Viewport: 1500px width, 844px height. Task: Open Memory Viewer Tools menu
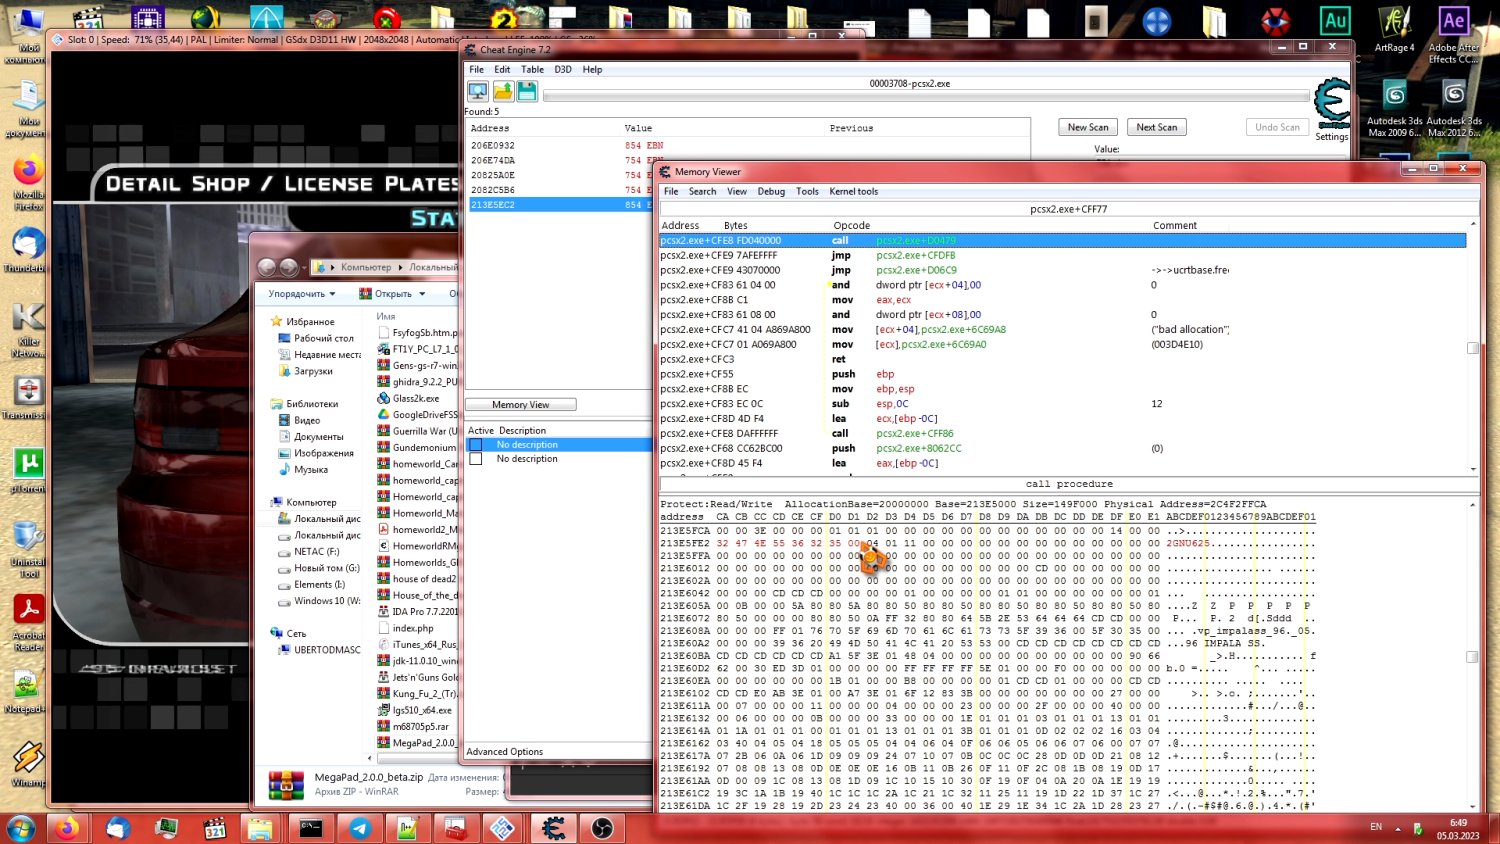pyautogui.click(x=807, y=192)
